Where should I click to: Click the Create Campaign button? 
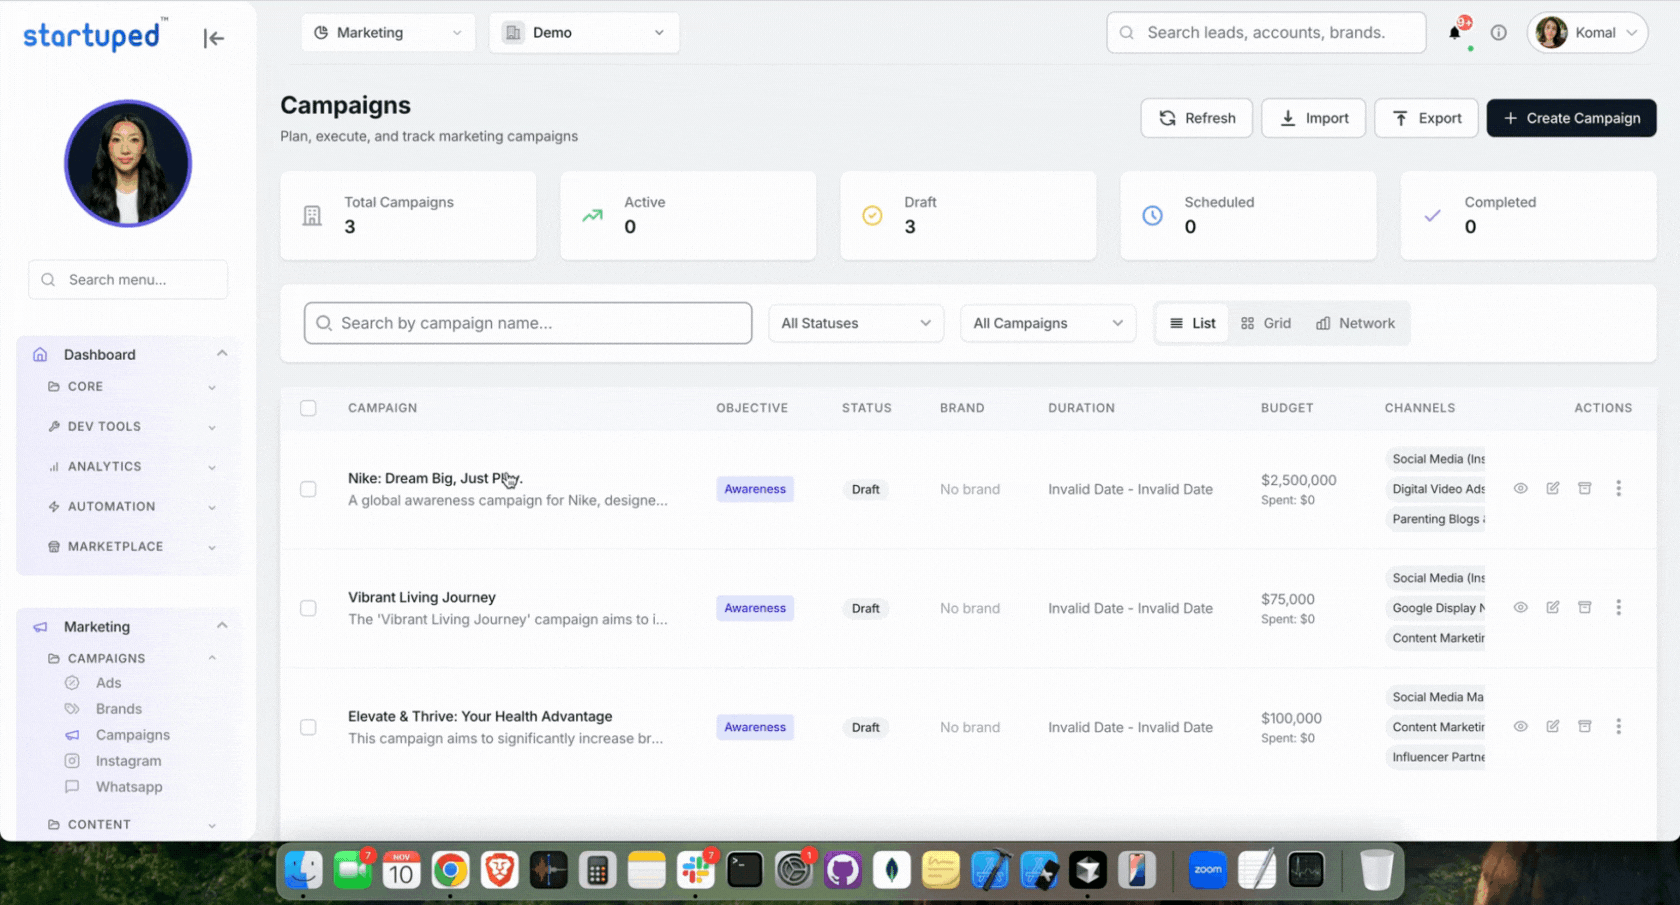tap(1571, 118)
